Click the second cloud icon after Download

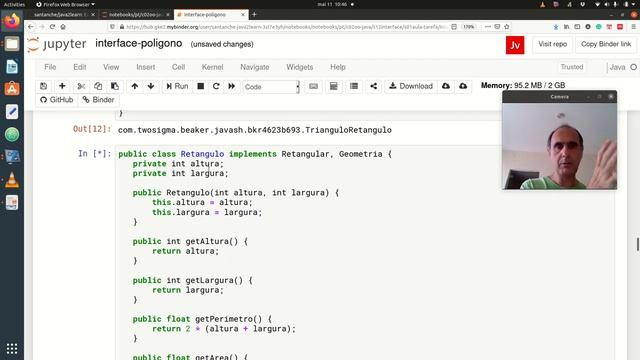pos(463,86)
